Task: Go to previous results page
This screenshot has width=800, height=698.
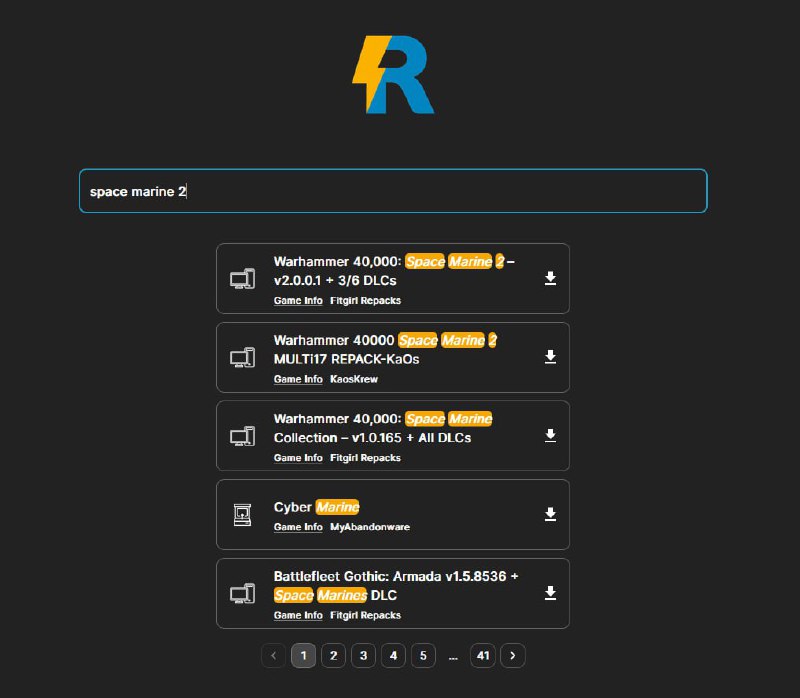Action: coord(273,656)
